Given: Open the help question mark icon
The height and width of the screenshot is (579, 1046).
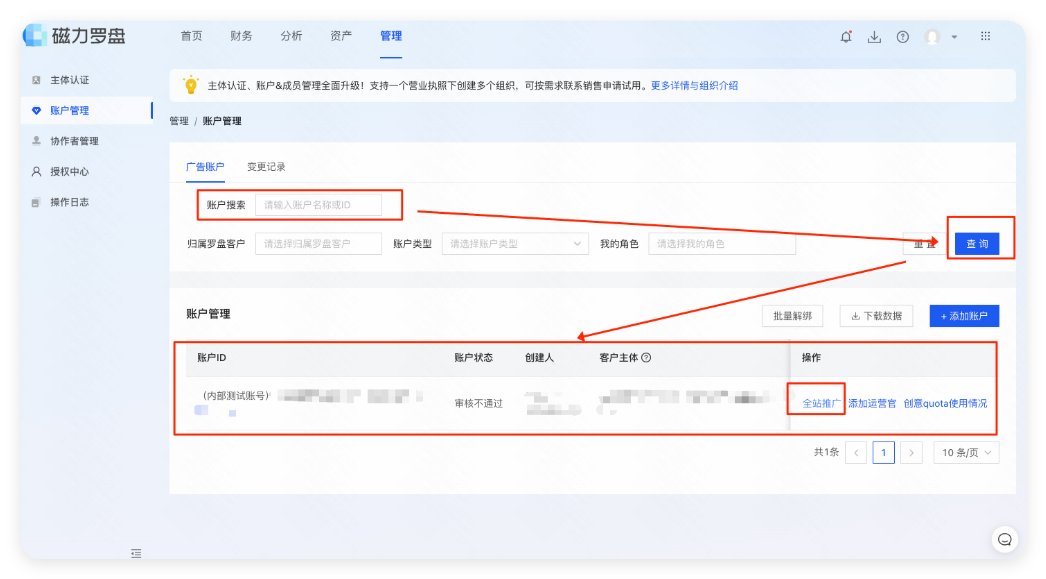Looking at the screenshot, I should coord(903,37).
